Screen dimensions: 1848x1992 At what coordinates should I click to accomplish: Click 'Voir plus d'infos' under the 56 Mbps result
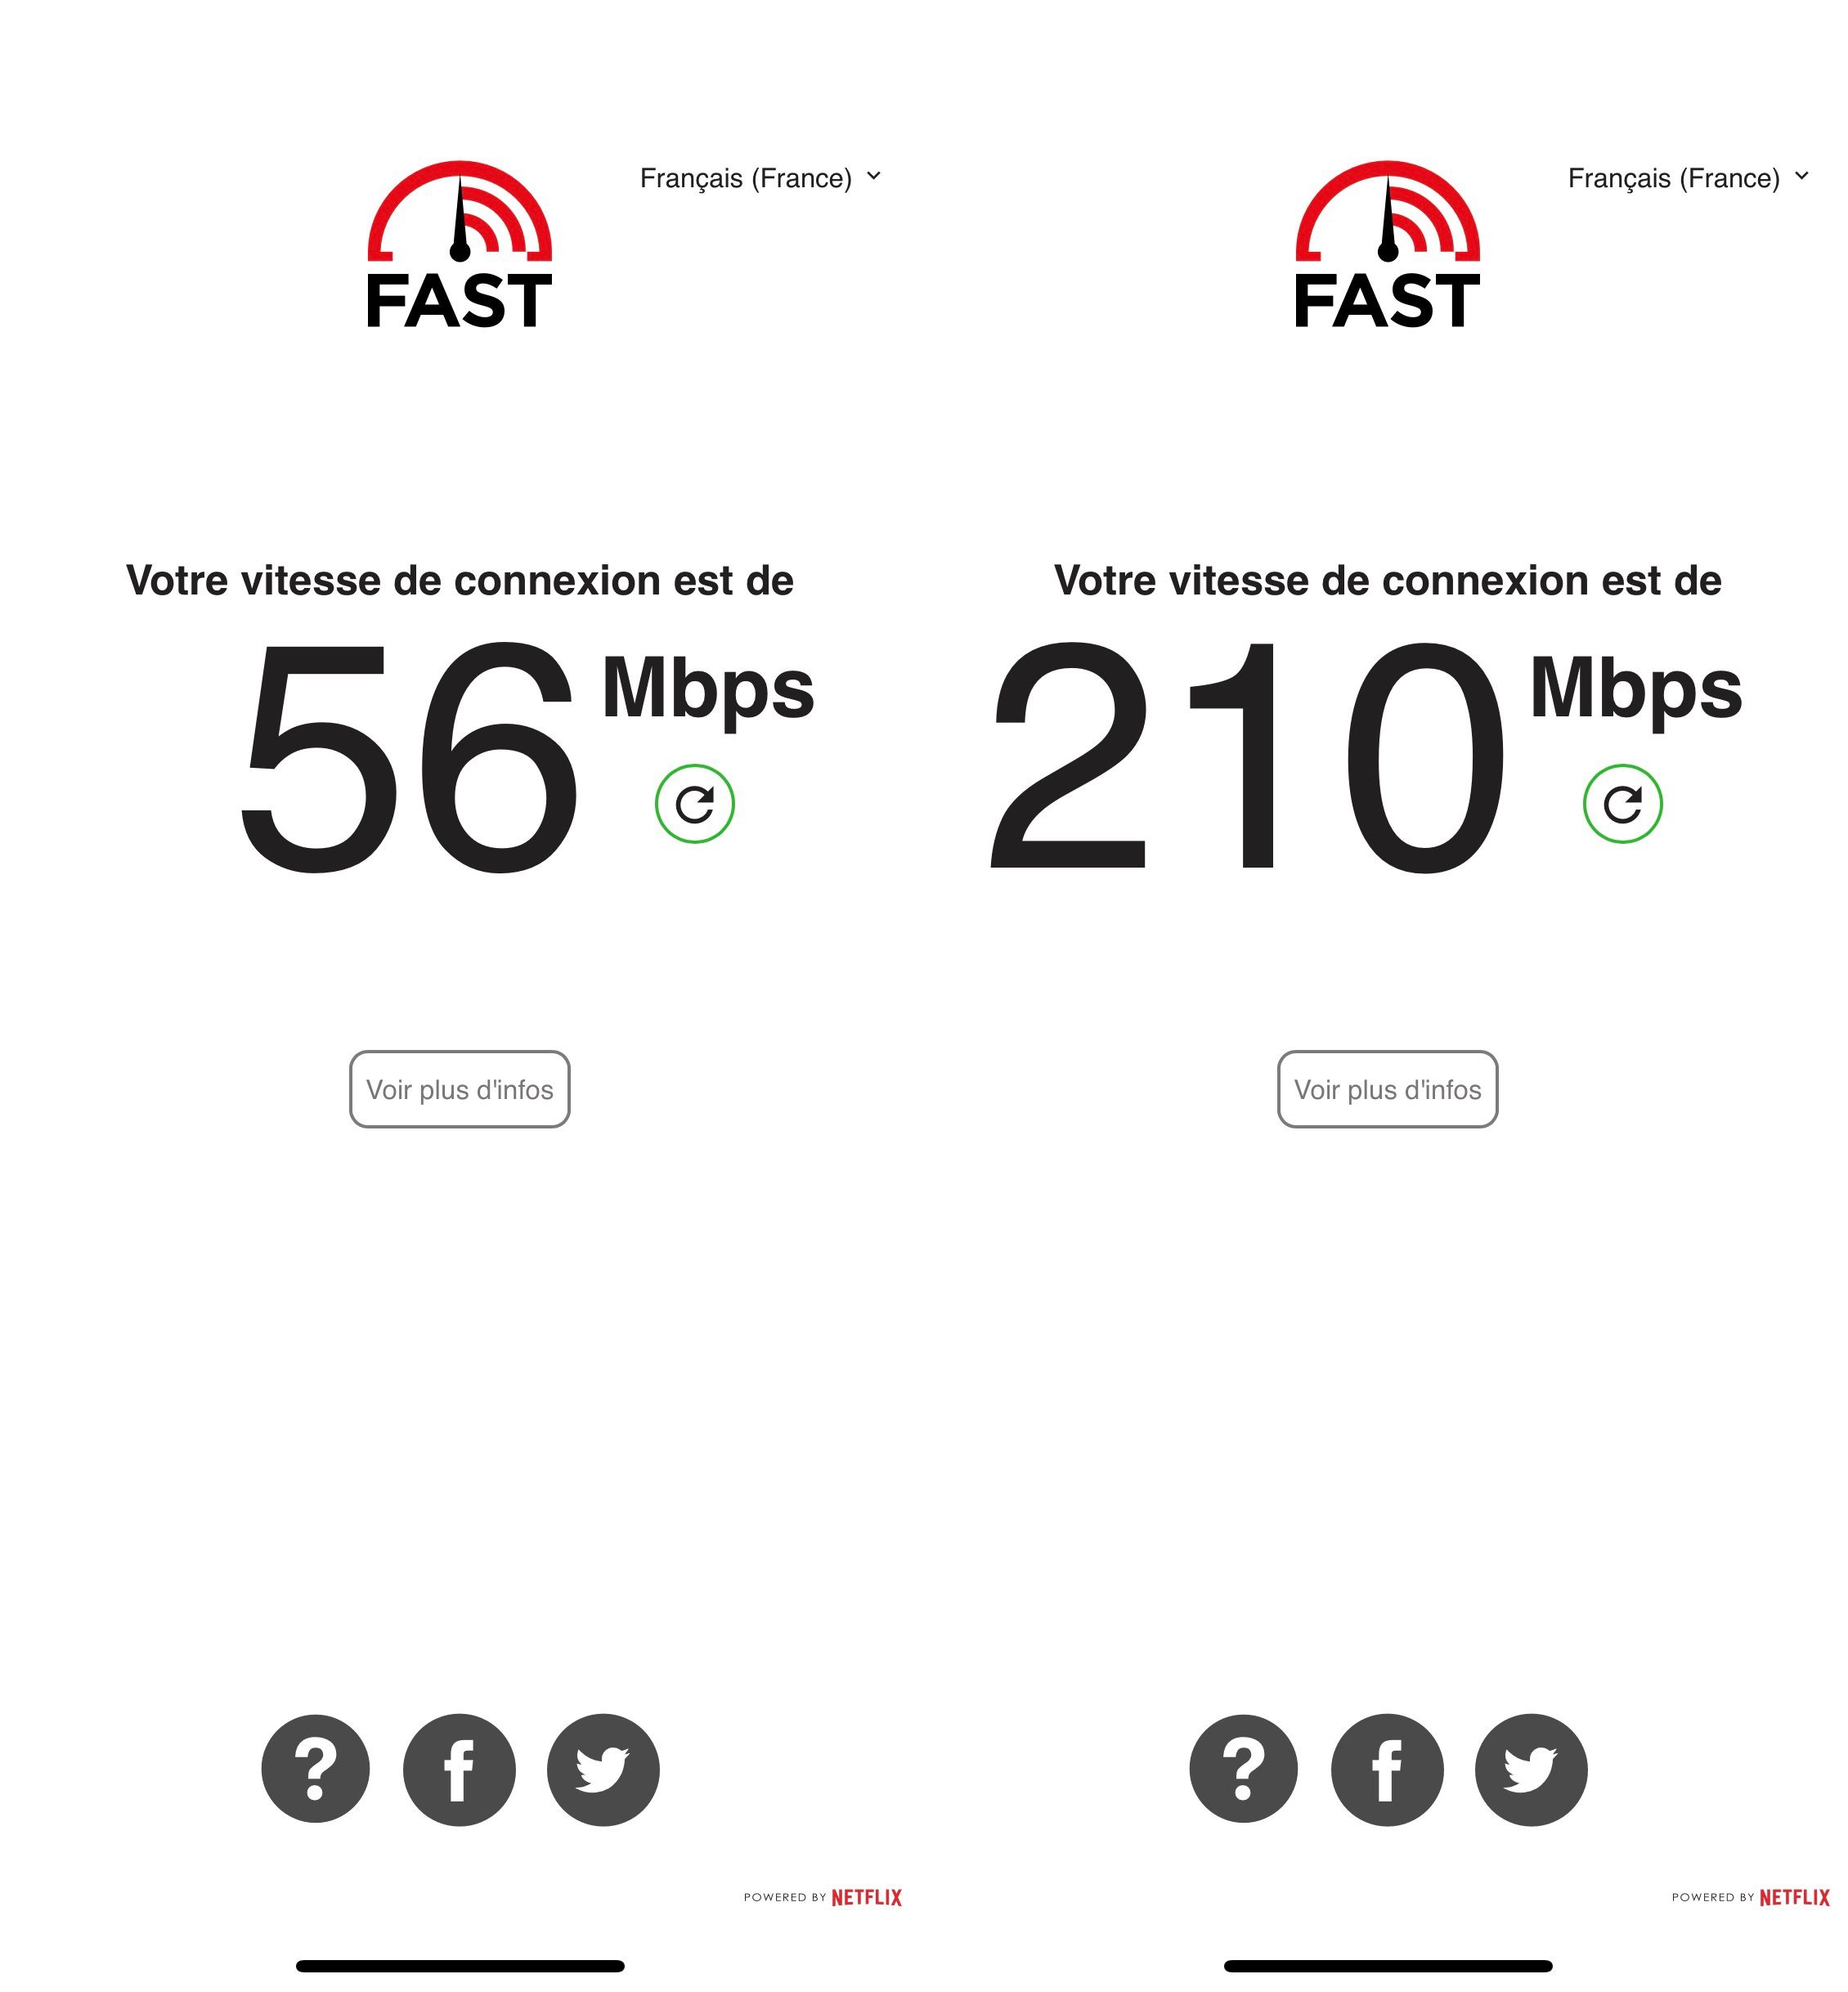pos(459,1089)
